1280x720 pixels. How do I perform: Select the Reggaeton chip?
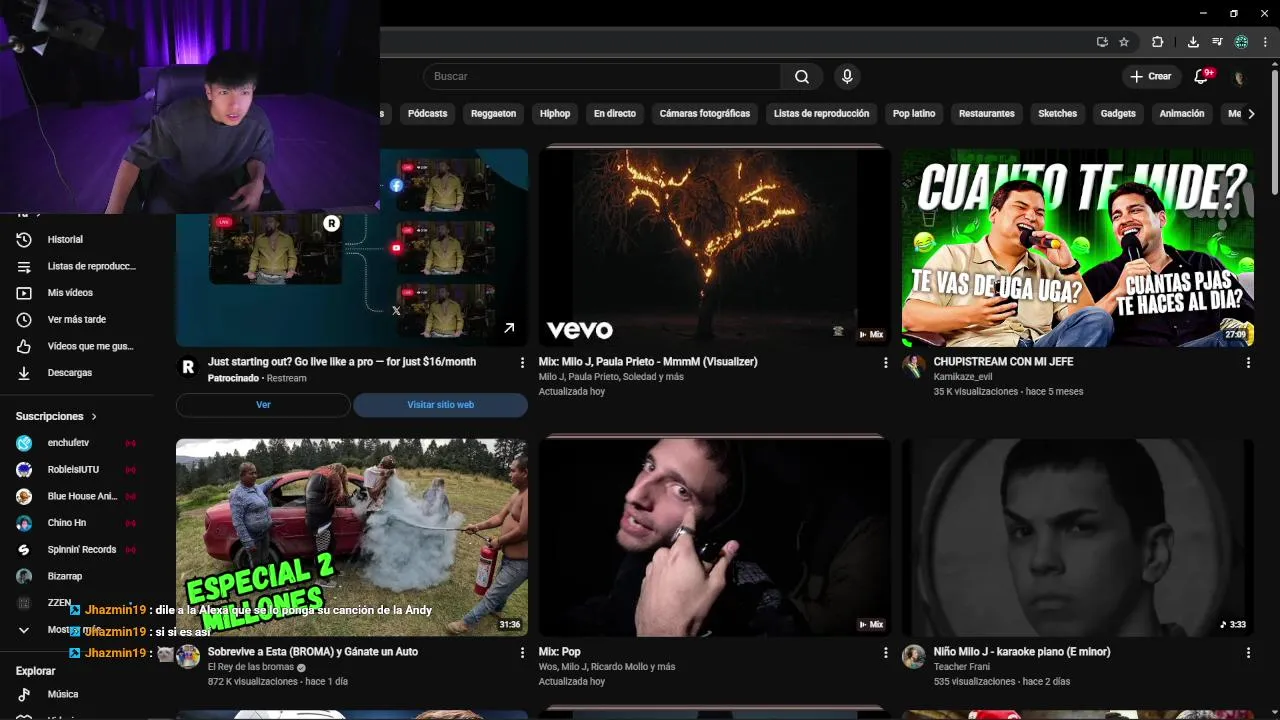493,114
